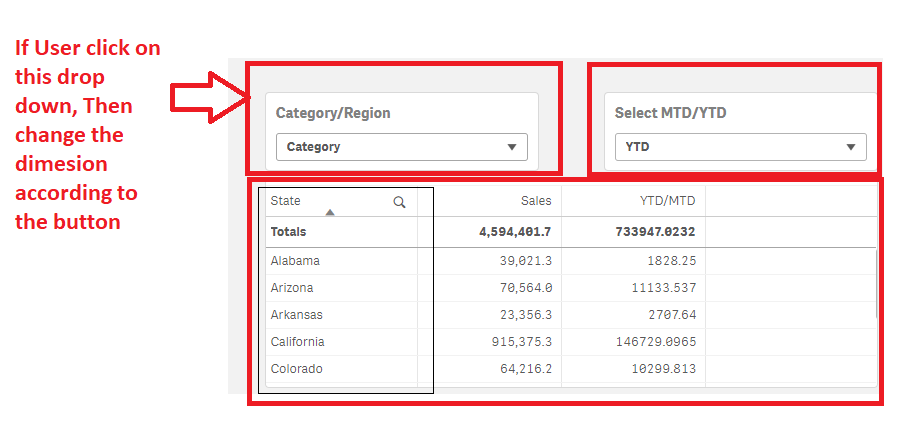Open the Select MTD/YTD dropdown

pos(740,147)
